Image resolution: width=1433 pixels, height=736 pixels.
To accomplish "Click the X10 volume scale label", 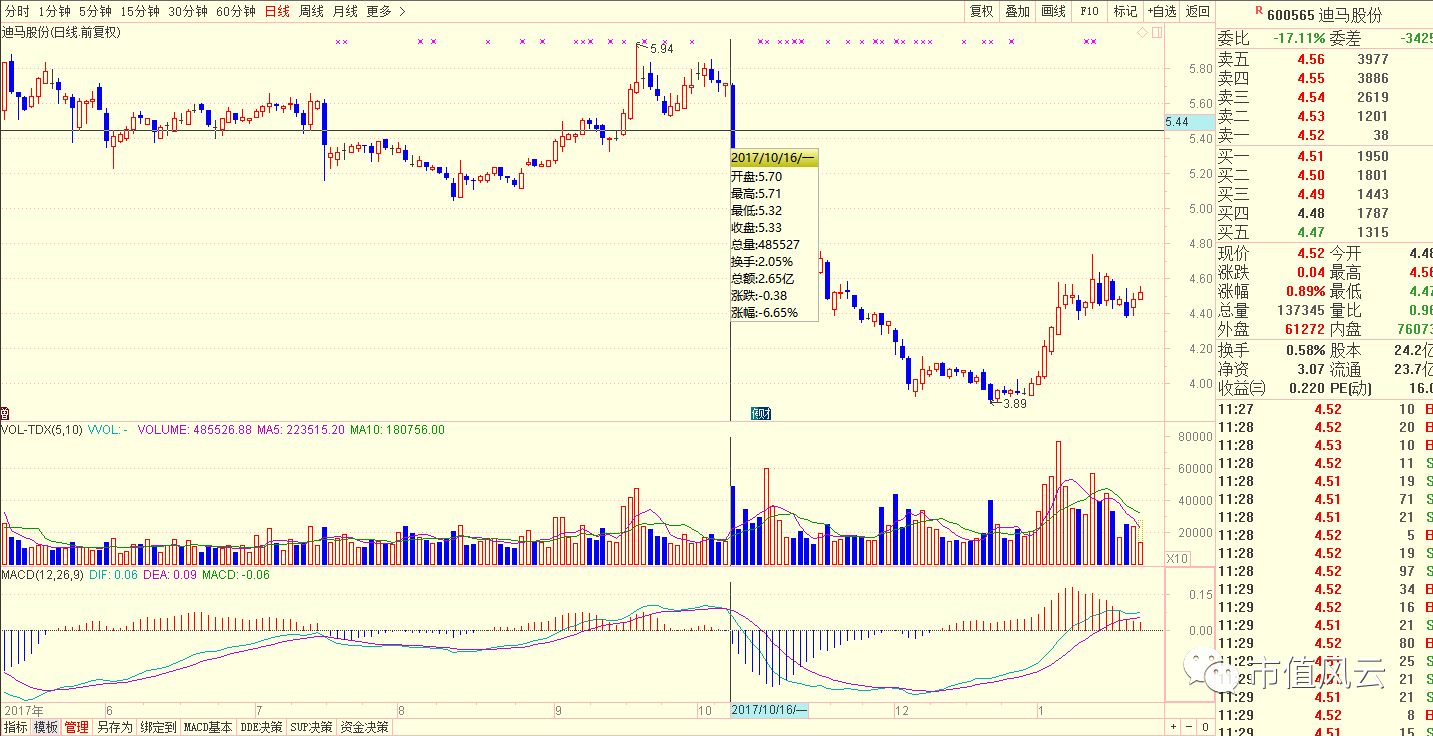I will [x=1178, y=558].
